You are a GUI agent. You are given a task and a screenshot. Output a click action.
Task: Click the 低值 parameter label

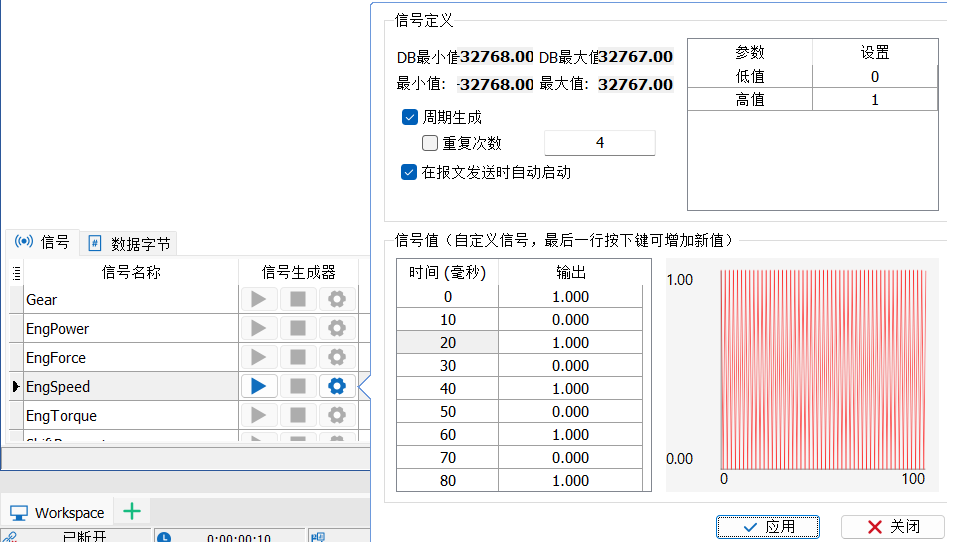coord(750,77)
